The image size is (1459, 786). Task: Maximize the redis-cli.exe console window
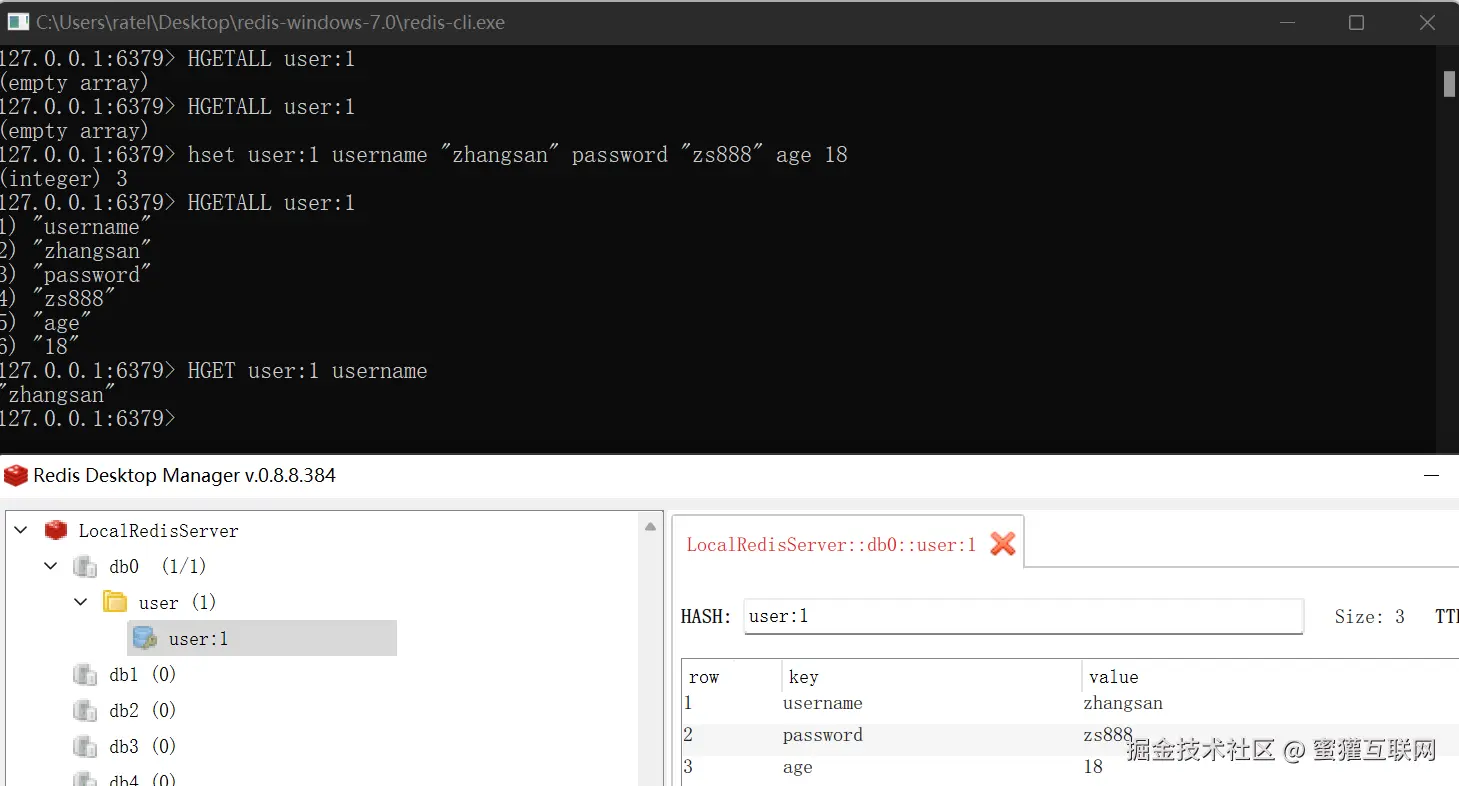[x=1356, y=22]
